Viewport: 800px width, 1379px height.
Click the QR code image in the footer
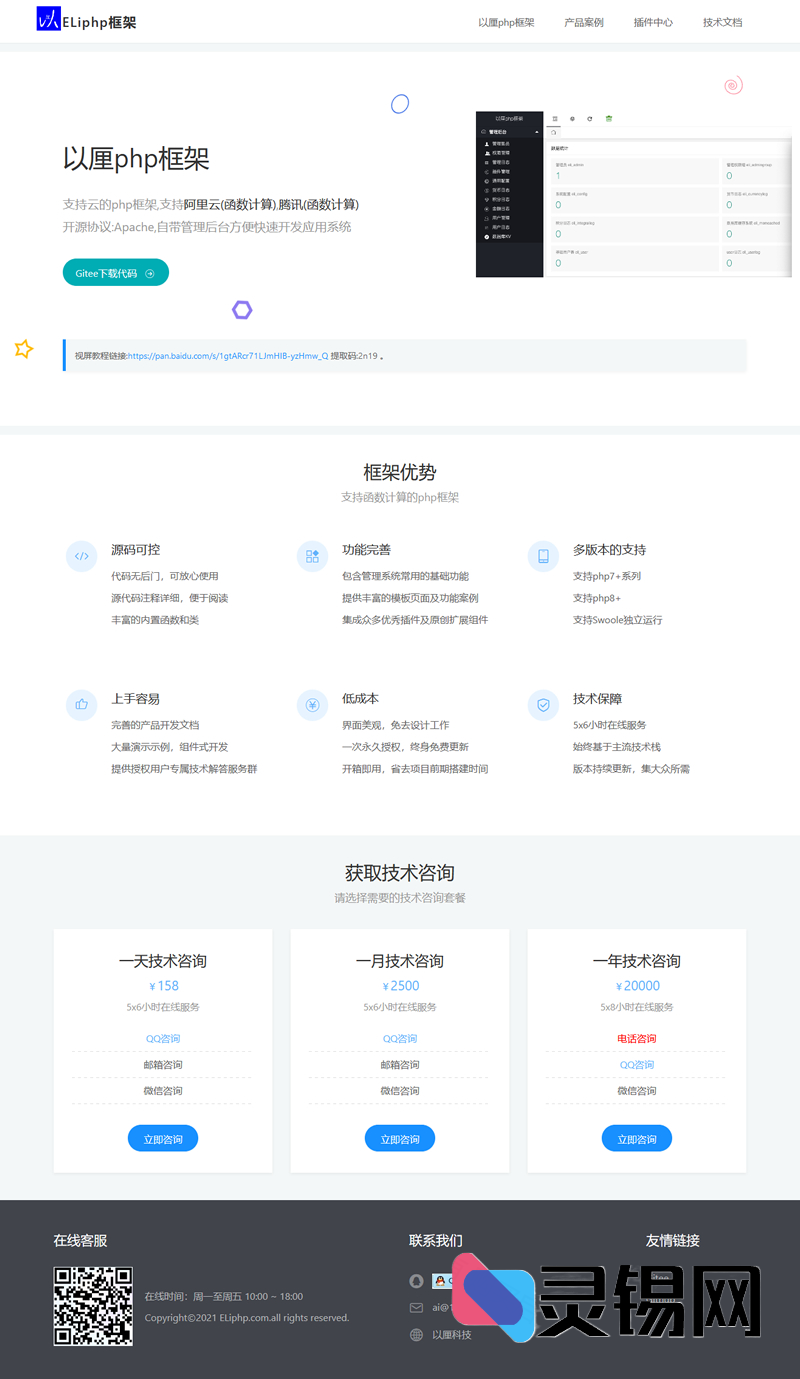(93, 1307)
